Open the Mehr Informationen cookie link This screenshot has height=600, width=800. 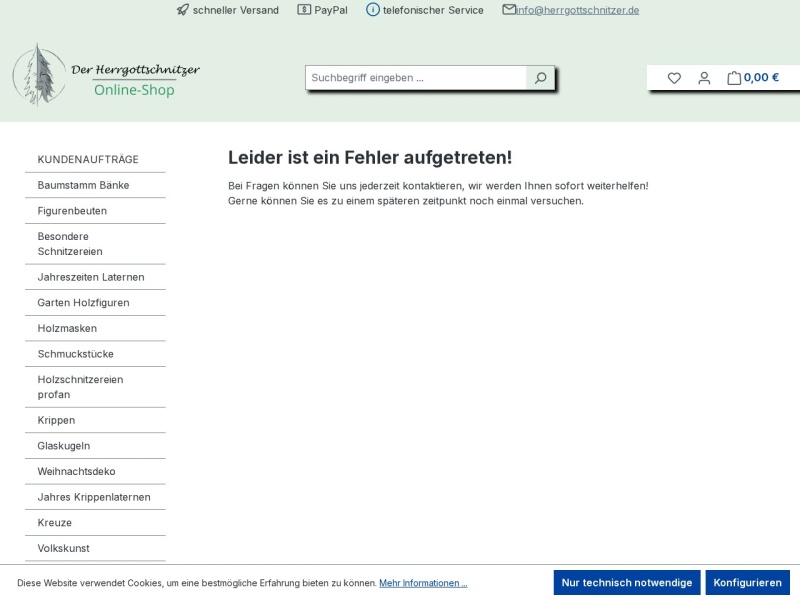coord(423,583)
